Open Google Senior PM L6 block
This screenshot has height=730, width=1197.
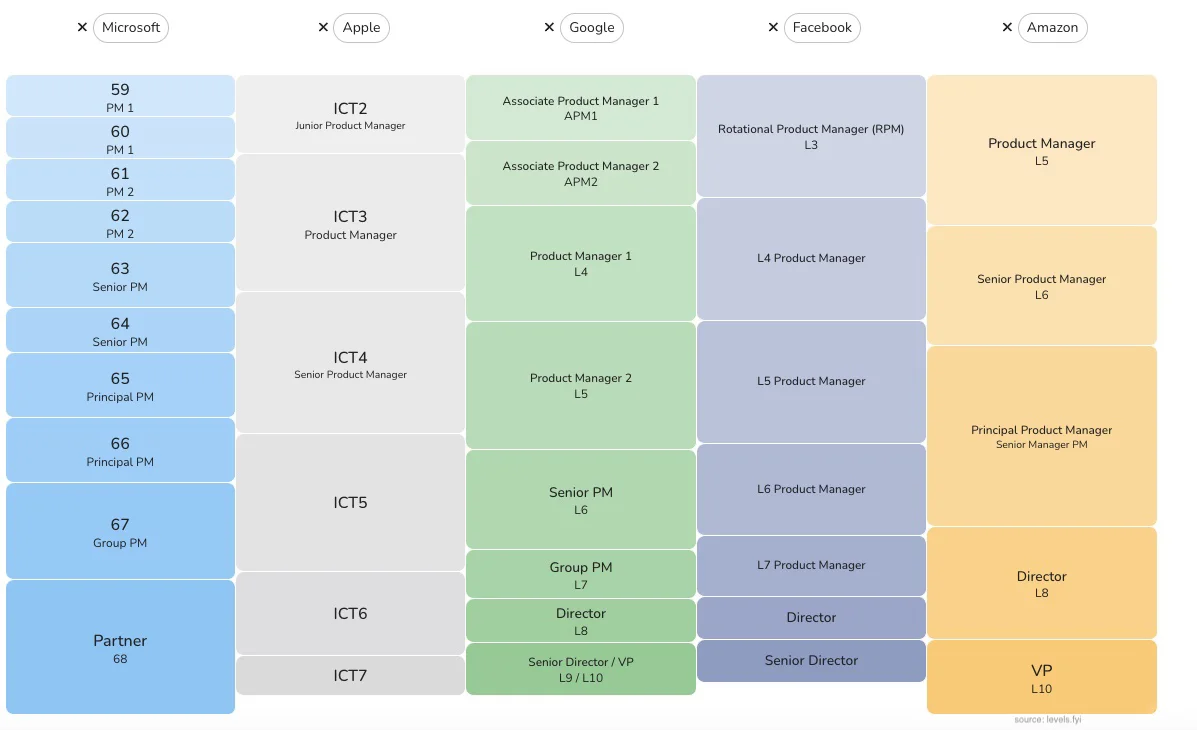click(580, 499)
